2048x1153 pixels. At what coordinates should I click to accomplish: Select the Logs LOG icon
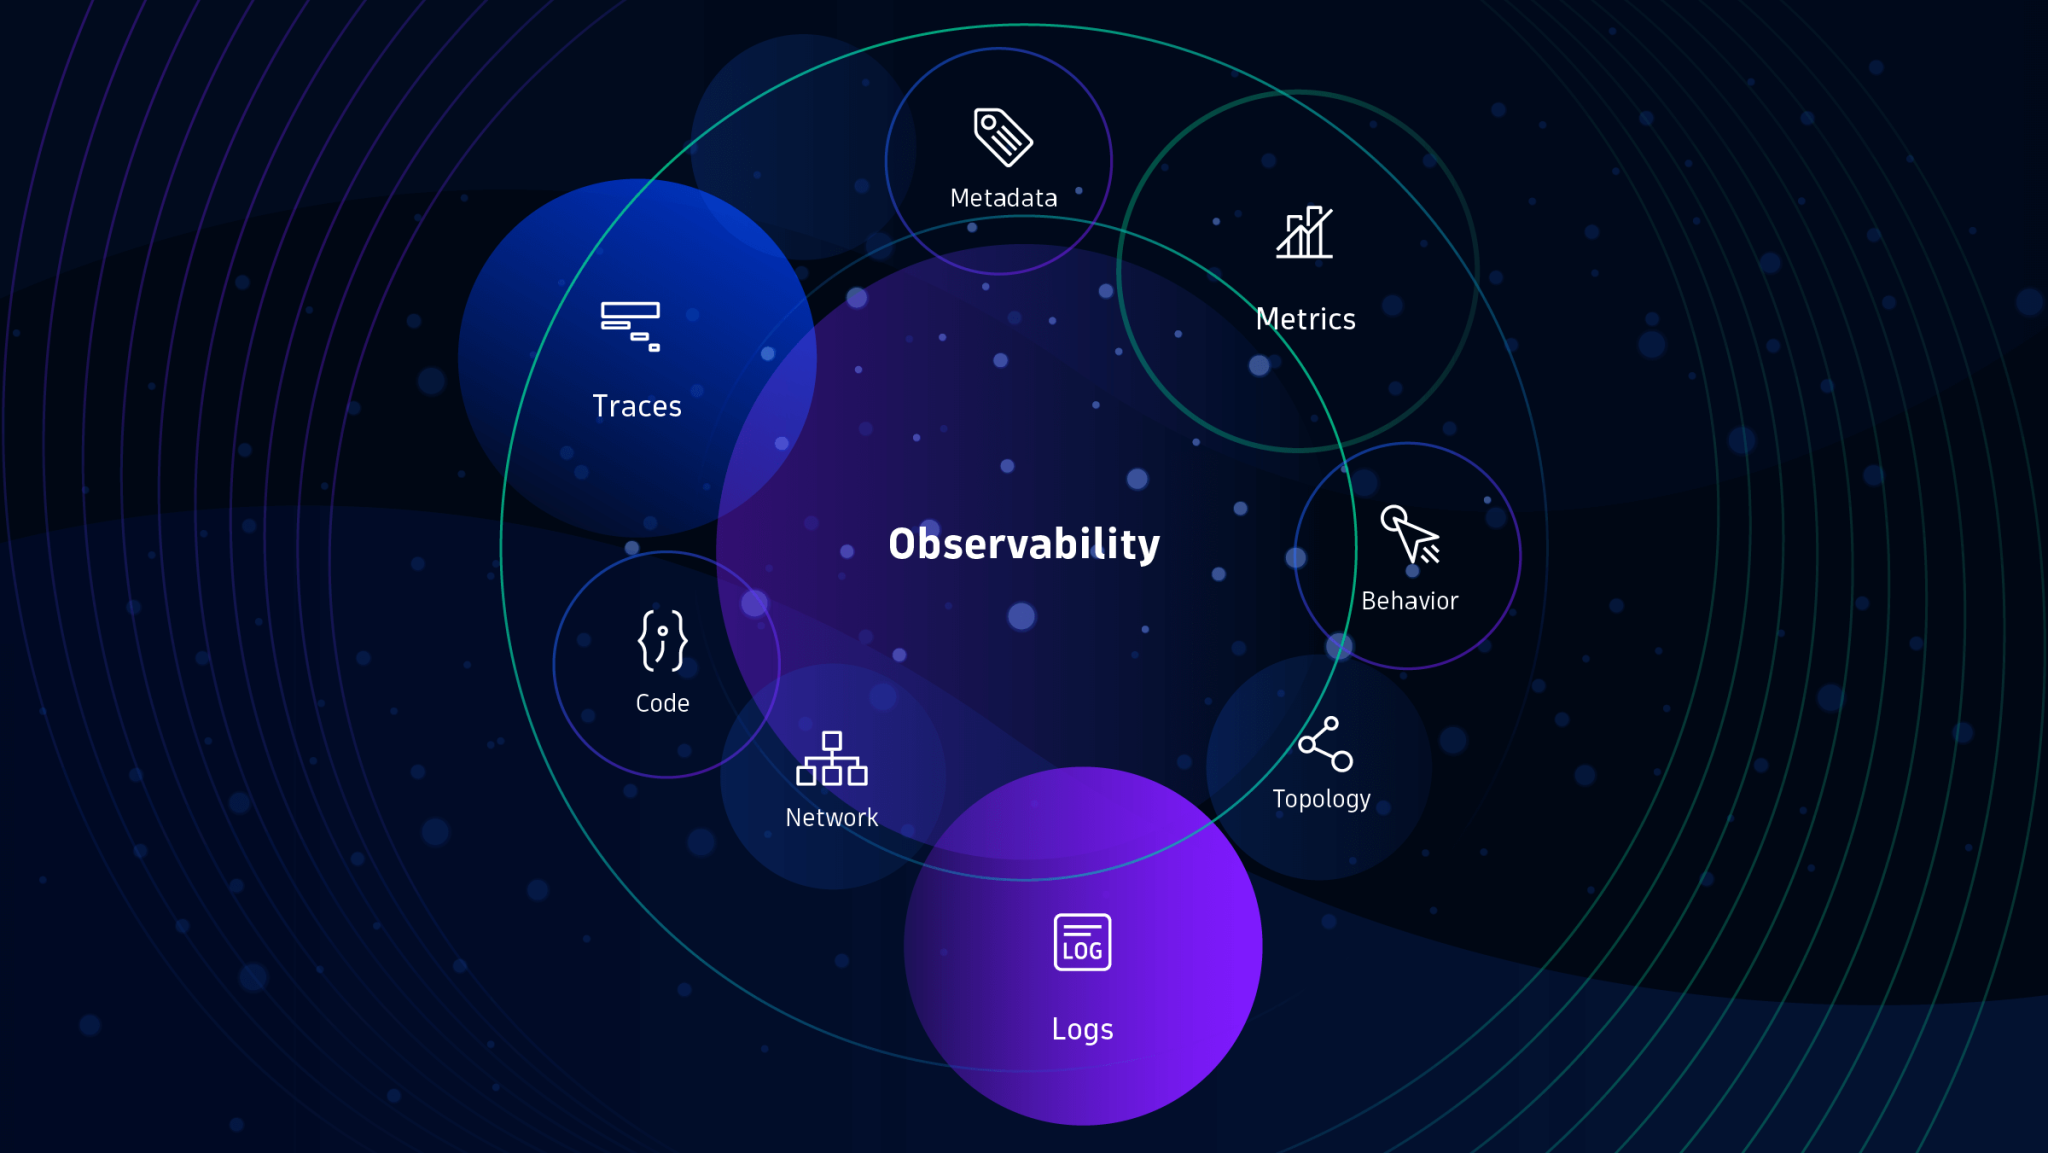(1084, 945)
